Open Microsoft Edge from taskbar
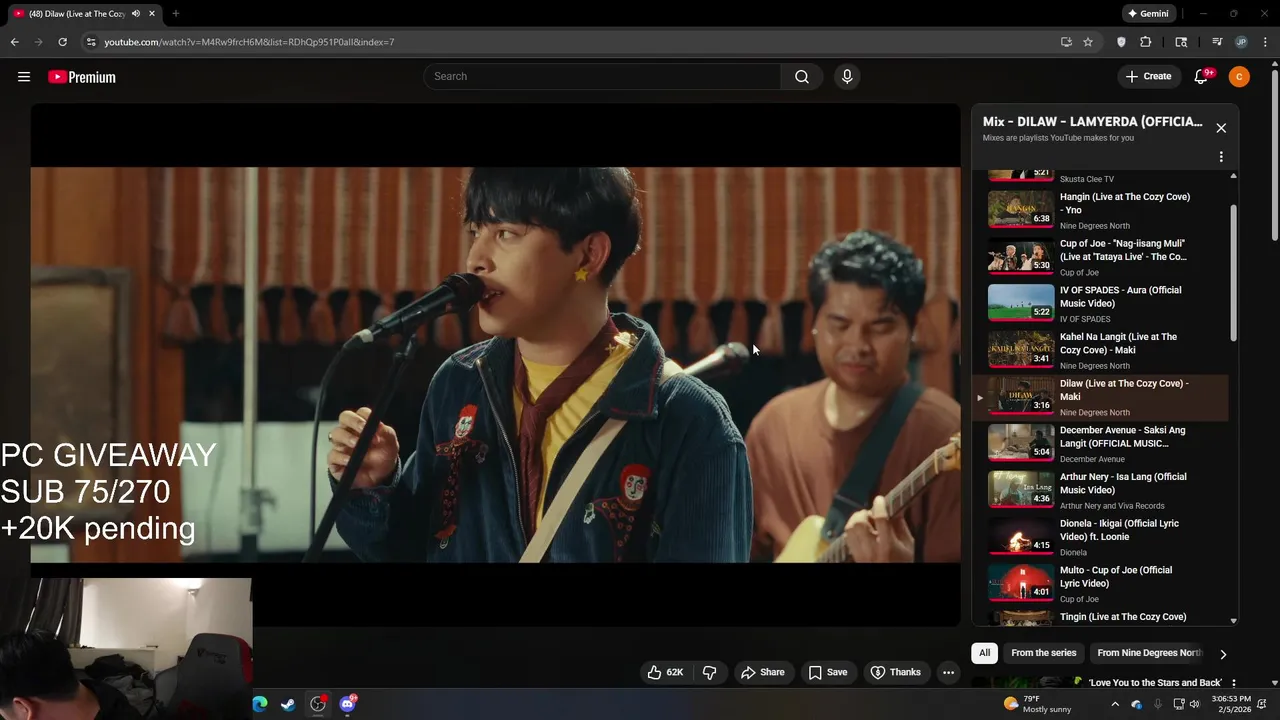This screenshot has height=720, width=1280. pos(260,704)
